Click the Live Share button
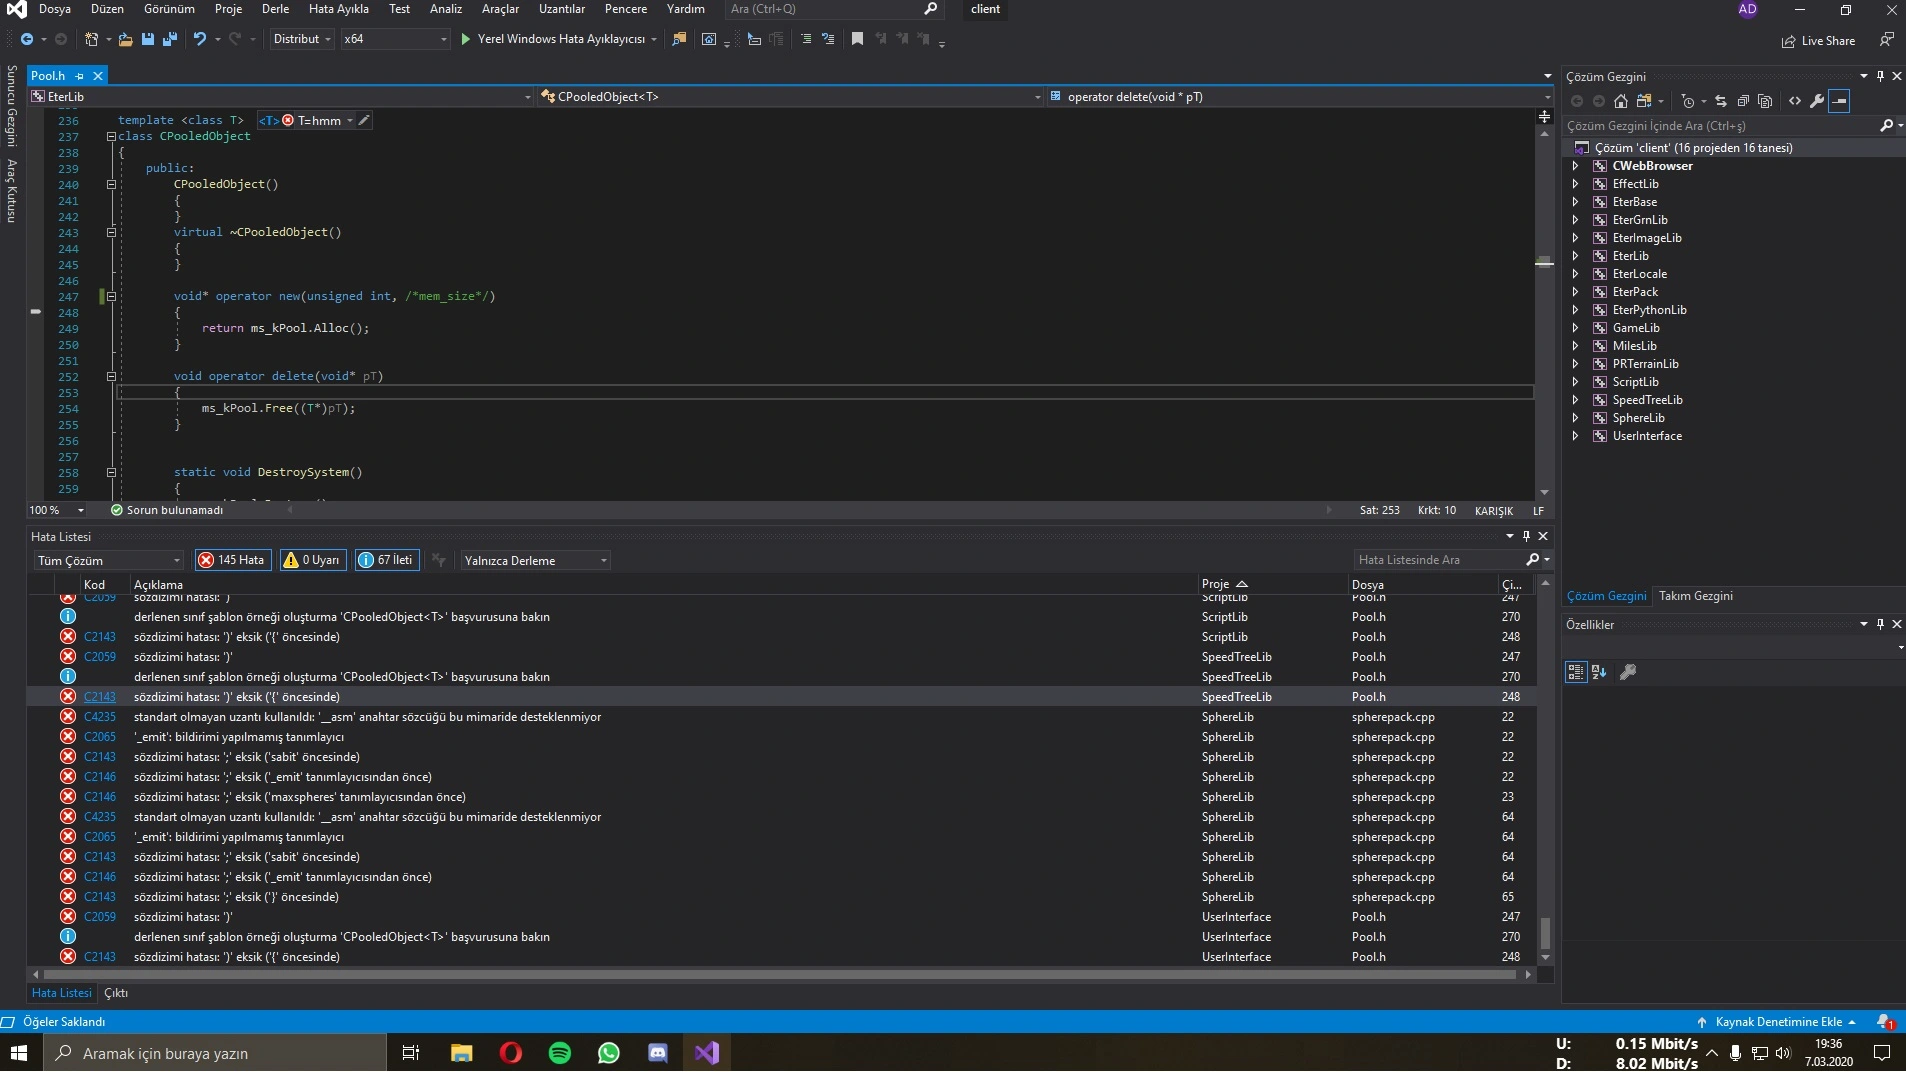Viewport: 1906px width, 1072px height. [1818, 41]
